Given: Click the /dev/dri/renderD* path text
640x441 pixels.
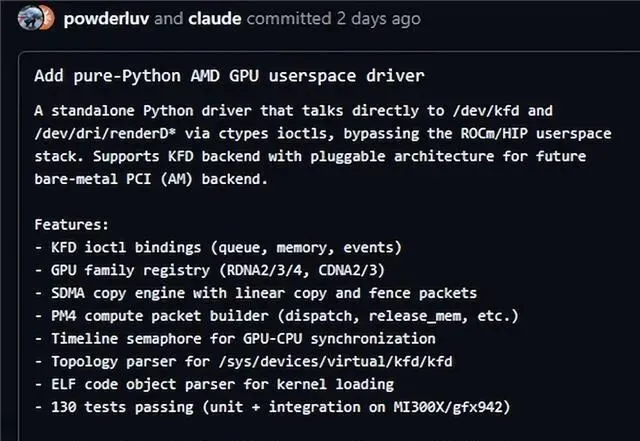Looking at the screenshot, I should pyautogui.click(x=101, y=134).
